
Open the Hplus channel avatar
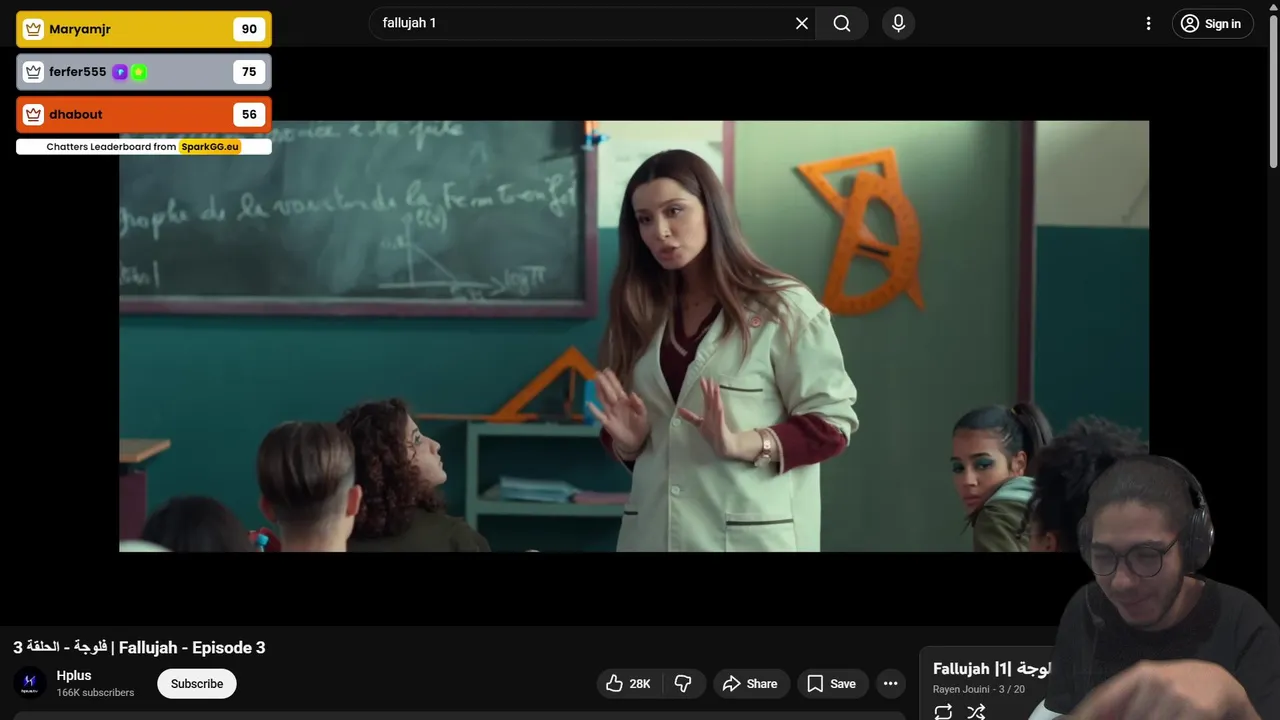(x=30, y=684)
